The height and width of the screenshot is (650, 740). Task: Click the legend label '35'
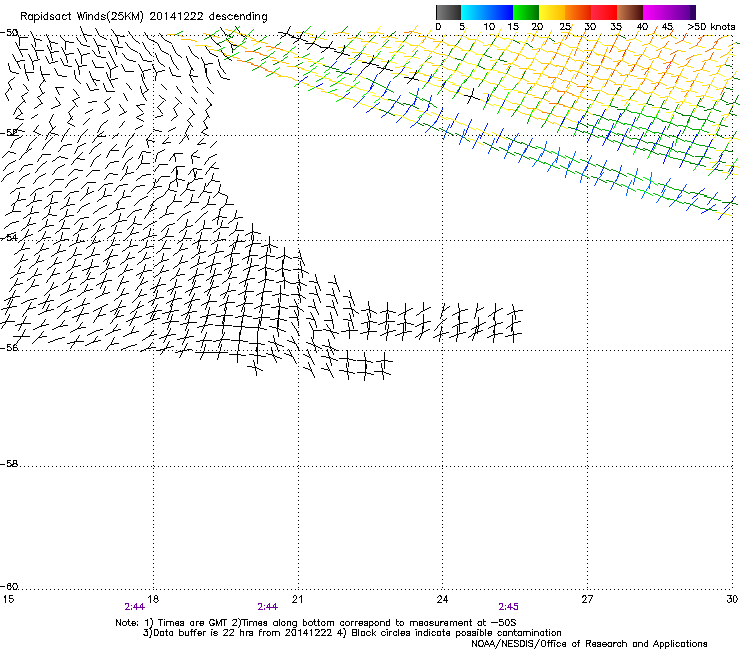tap(616, 27)
